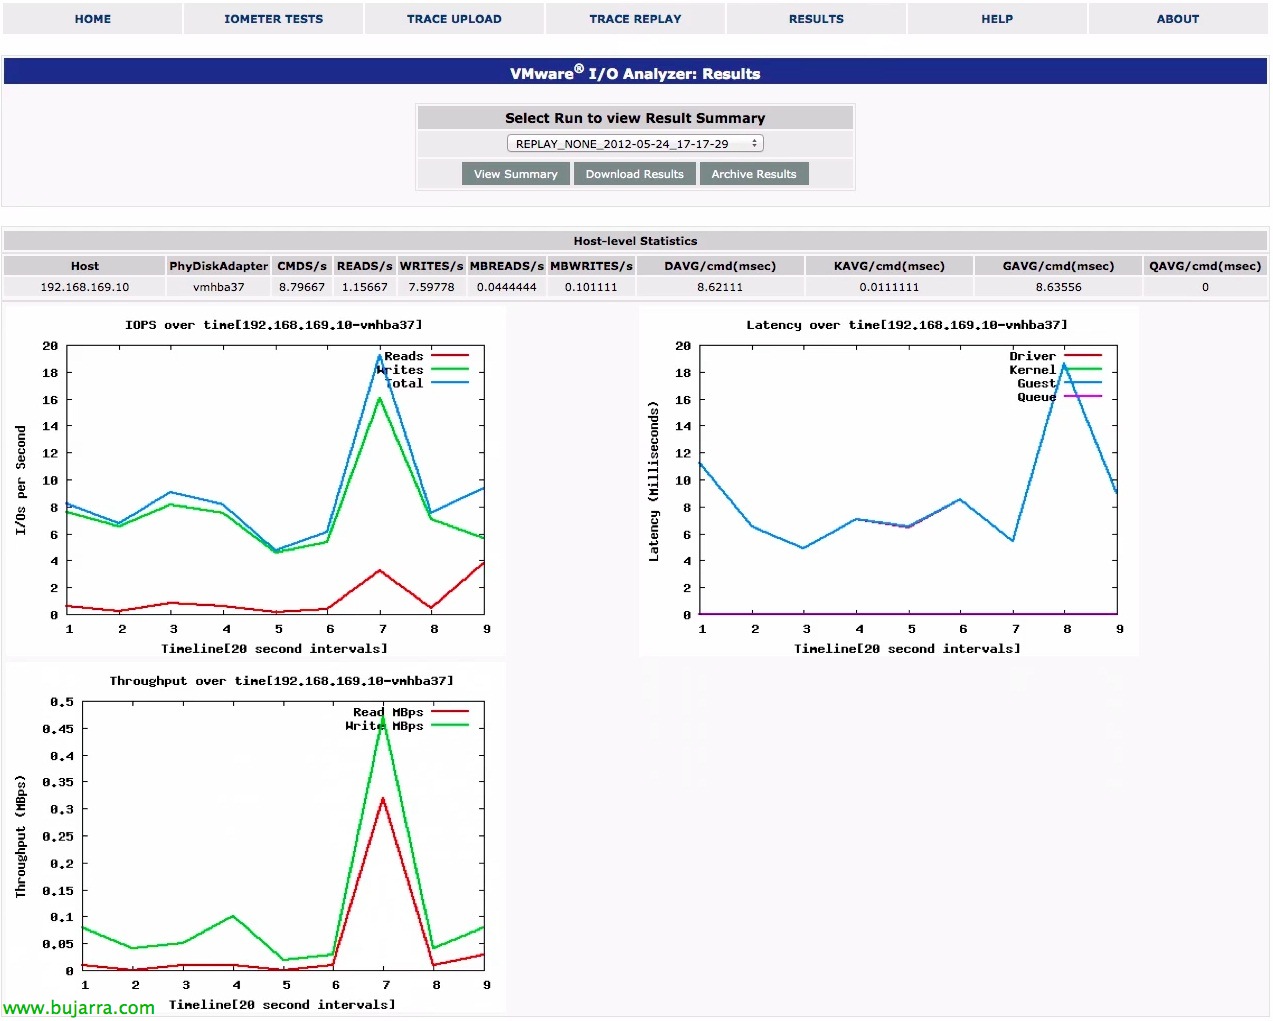Open the HELP tab

pos(997,19)
